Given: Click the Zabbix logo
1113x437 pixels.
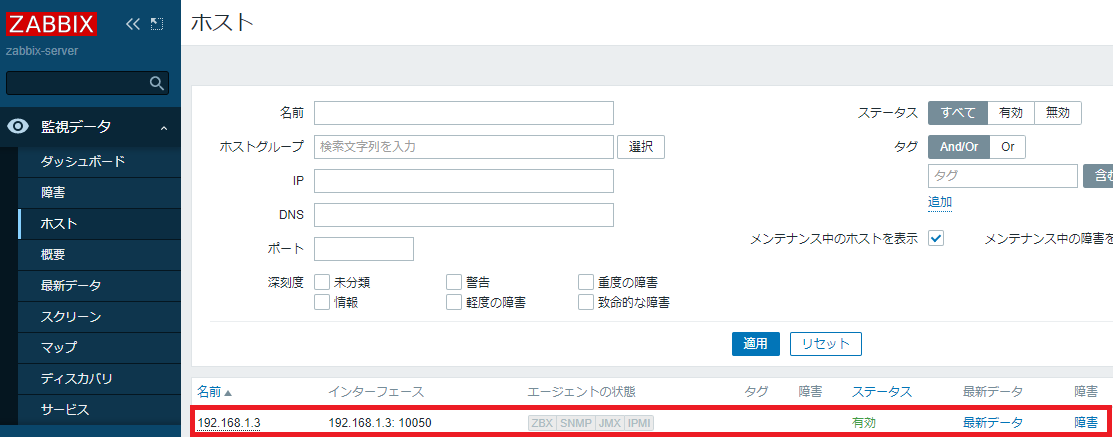Looking at the screenshot, I should 52,24.
